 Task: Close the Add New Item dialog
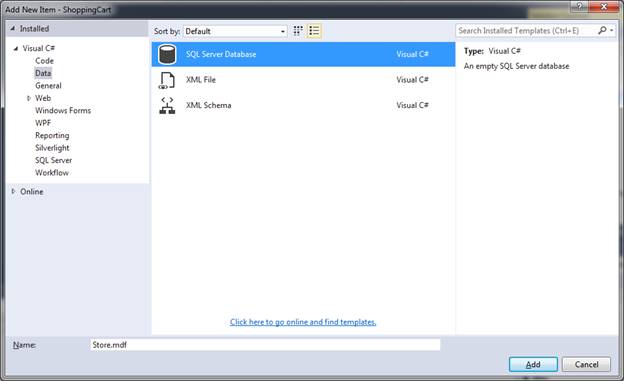pos(603,6)
